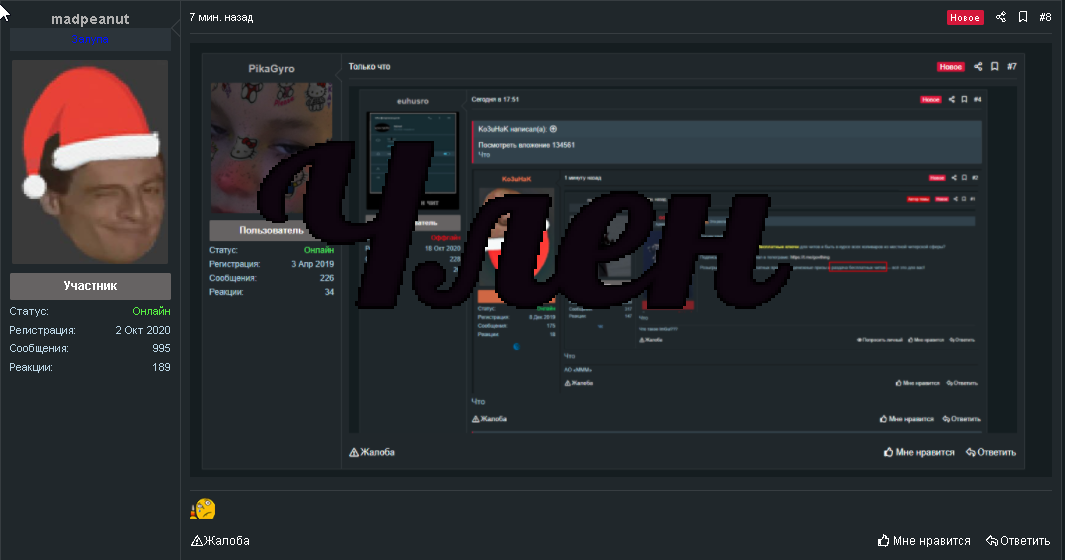Click the warning triangle icon next to bottom 'Жалоба'
1065x560 pixels.
point(197,541)
